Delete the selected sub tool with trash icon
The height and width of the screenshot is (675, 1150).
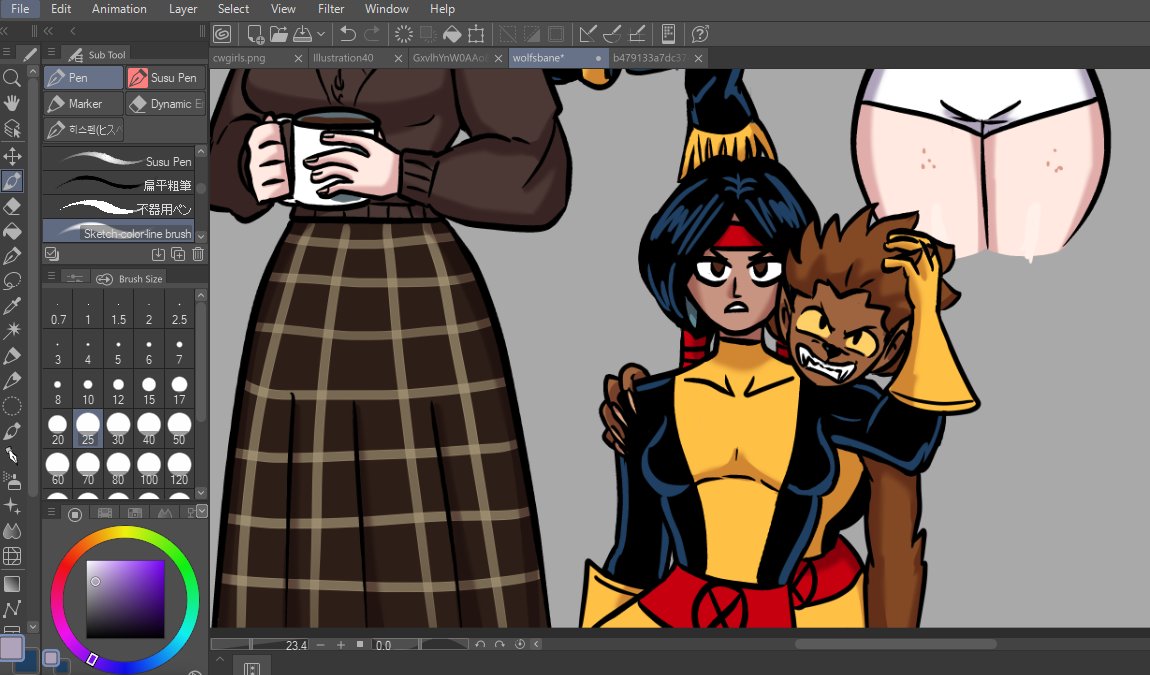[197, 255]
